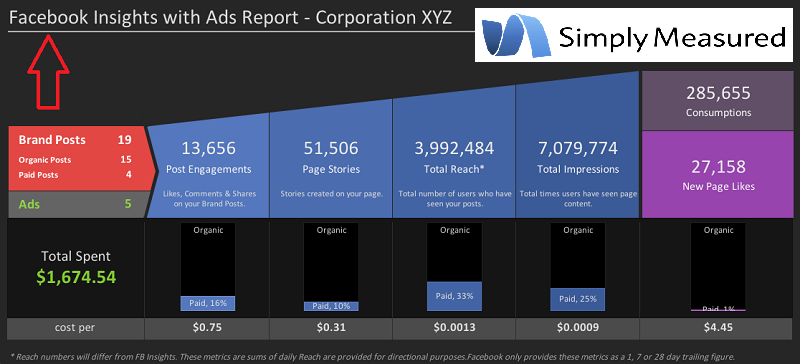800x364 pixels.
Task: Click the New Page Likes purple box
Action: (718, 174)
